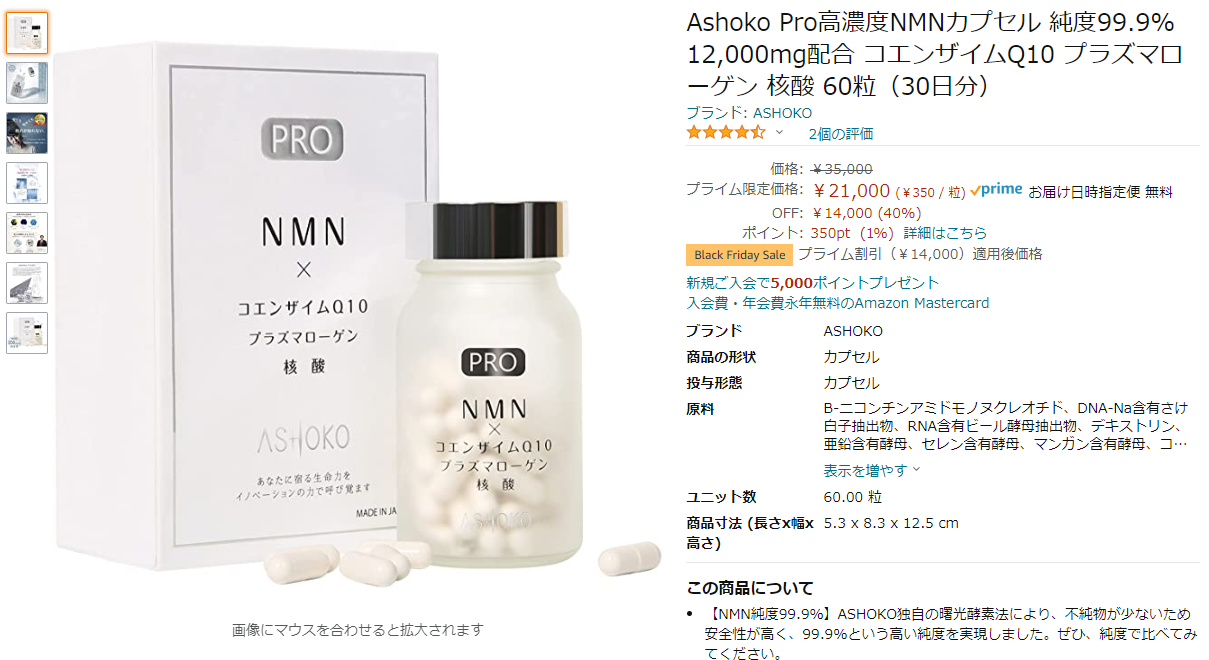The height and width of the screenshot is (660, 1209).
Task: Click the Black Friday Sale badge
Action: (x=739, y=255)
